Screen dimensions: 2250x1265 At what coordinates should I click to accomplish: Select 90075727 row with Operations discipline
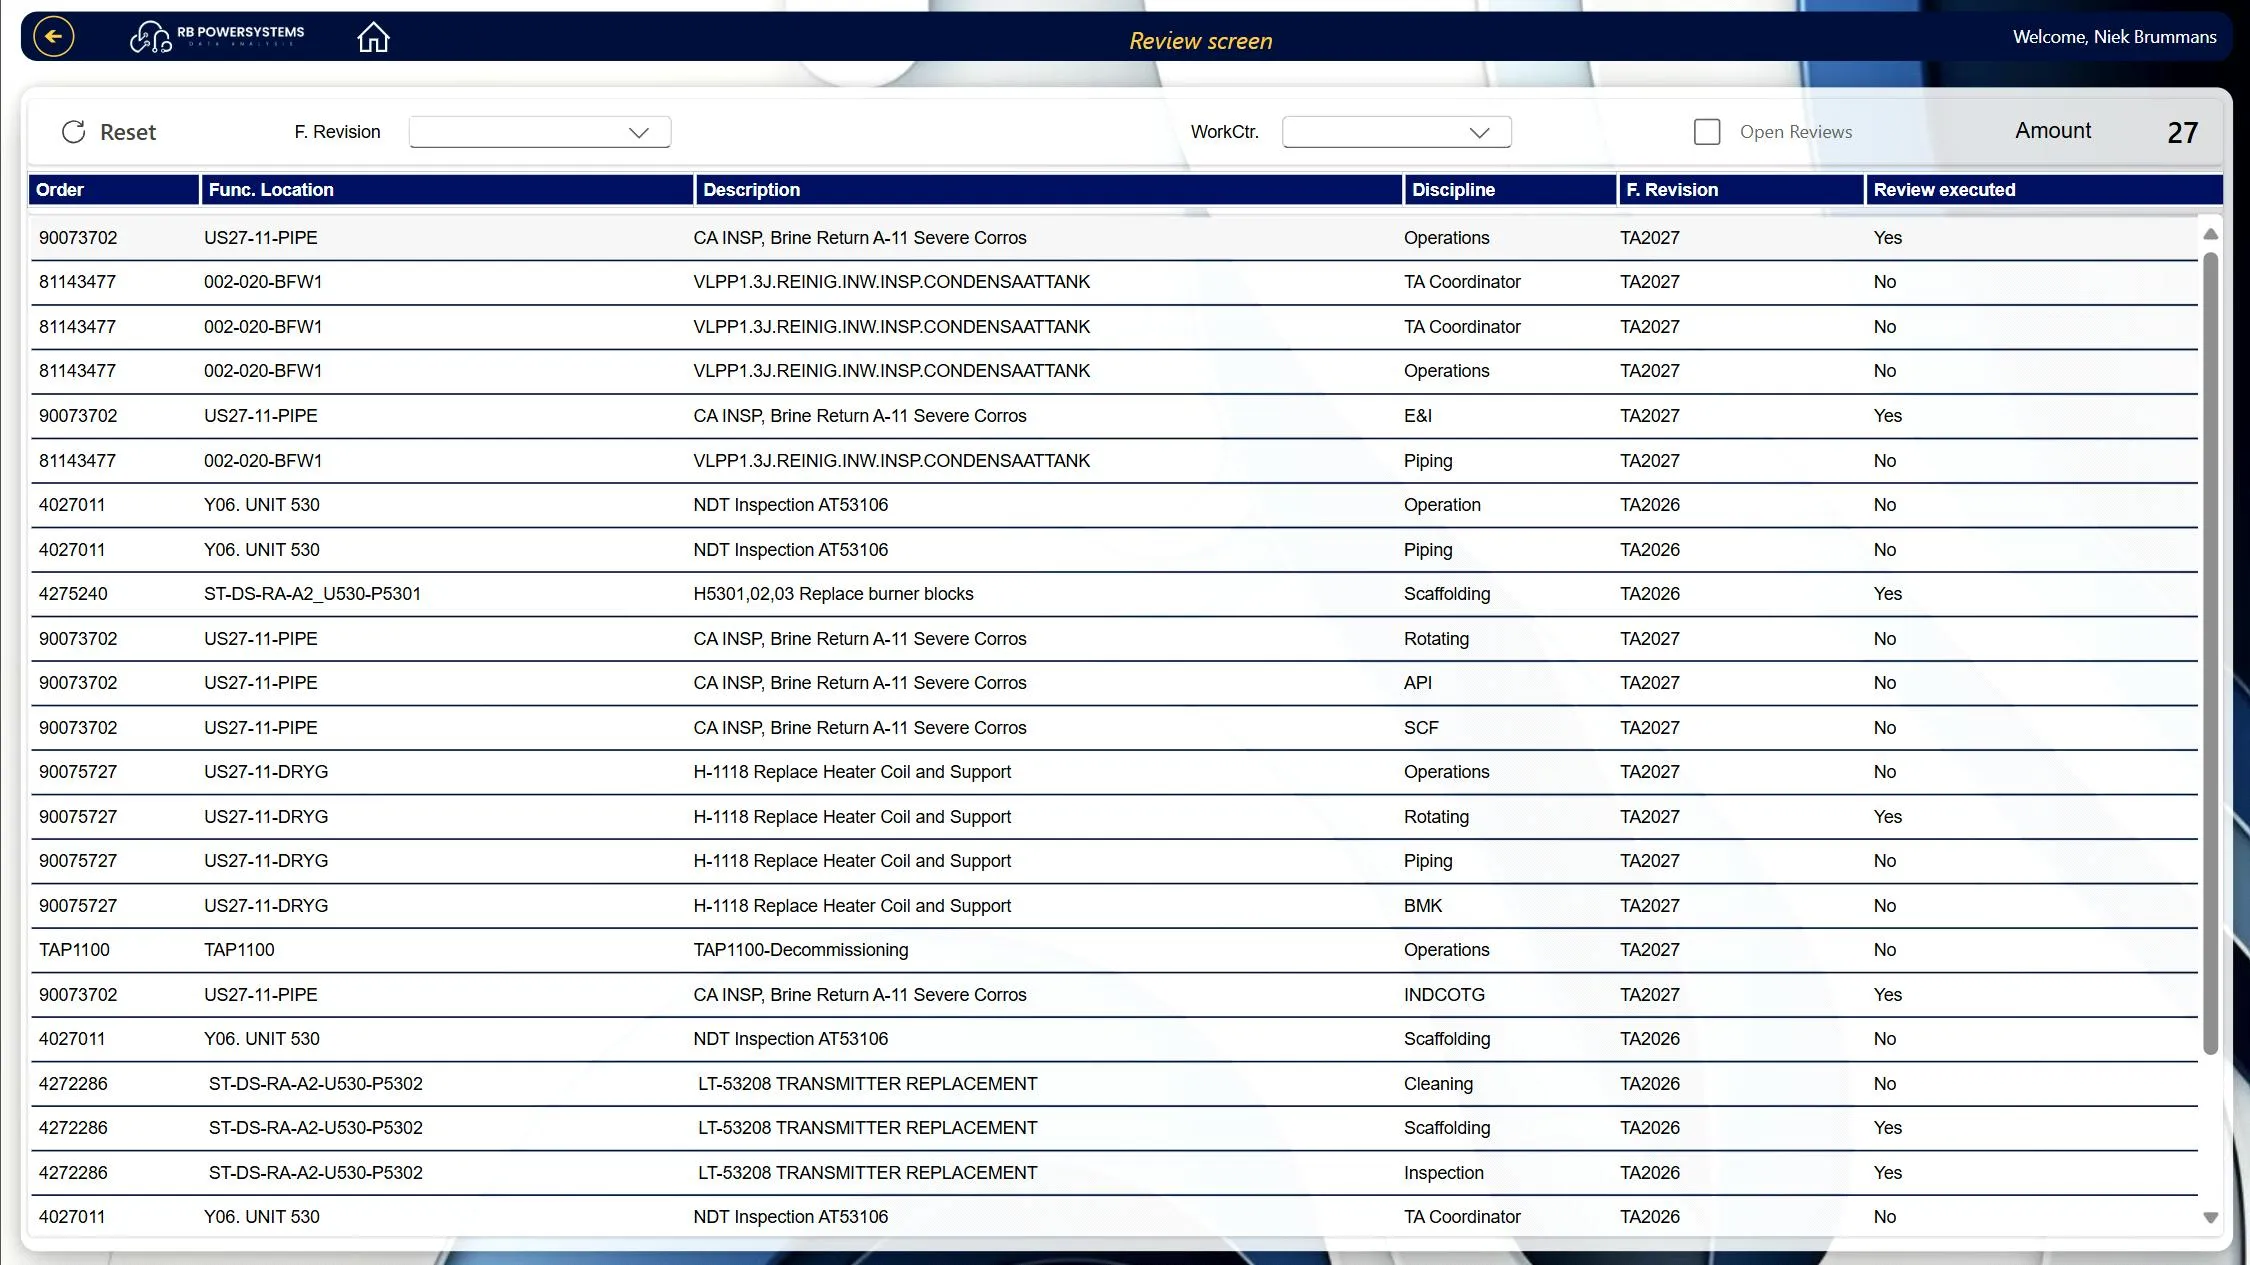tap(1114, 772)
